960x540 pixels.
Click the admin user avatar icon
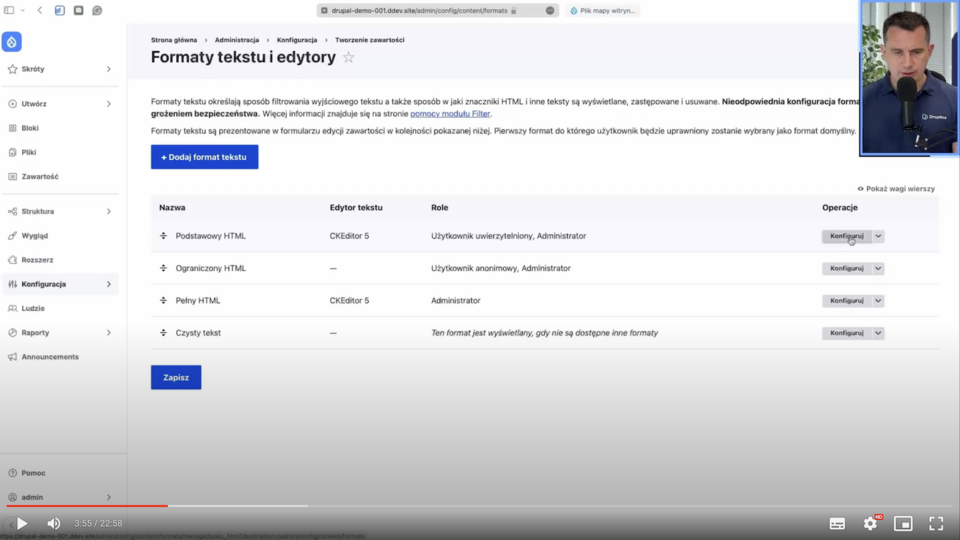tap(12, 497)
